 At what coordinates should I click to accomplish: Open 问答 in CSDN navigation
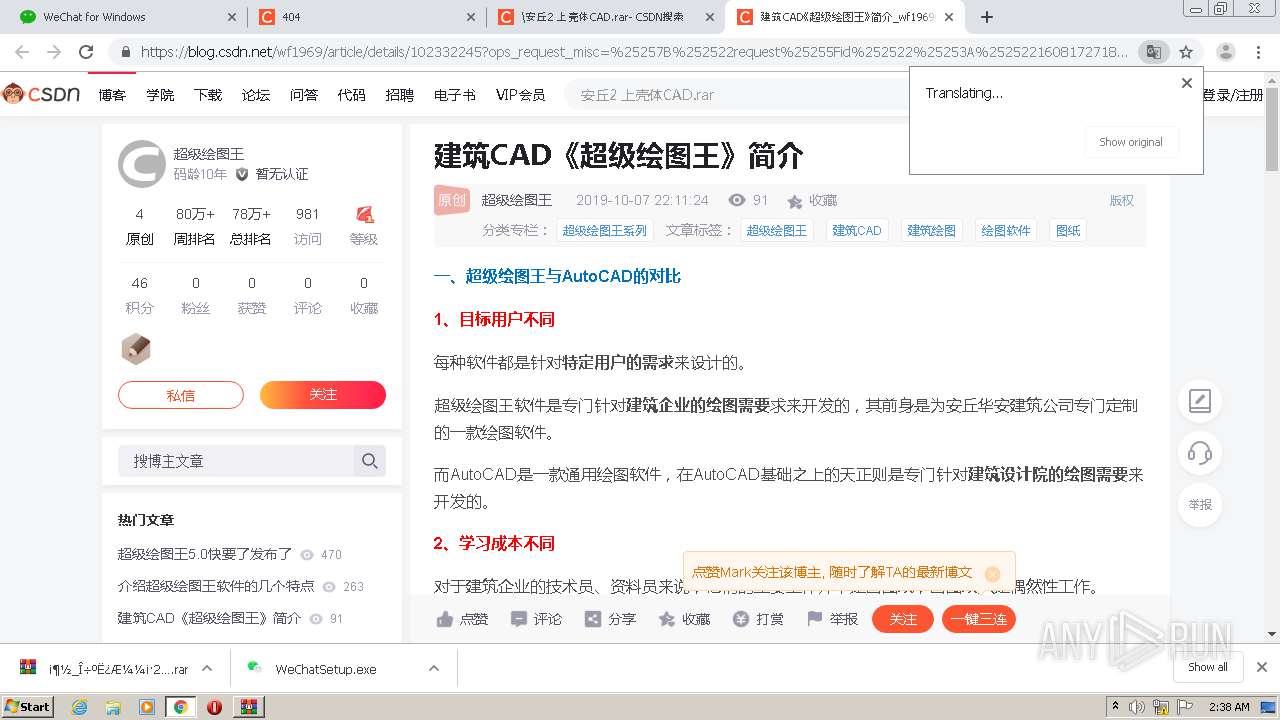304,95
